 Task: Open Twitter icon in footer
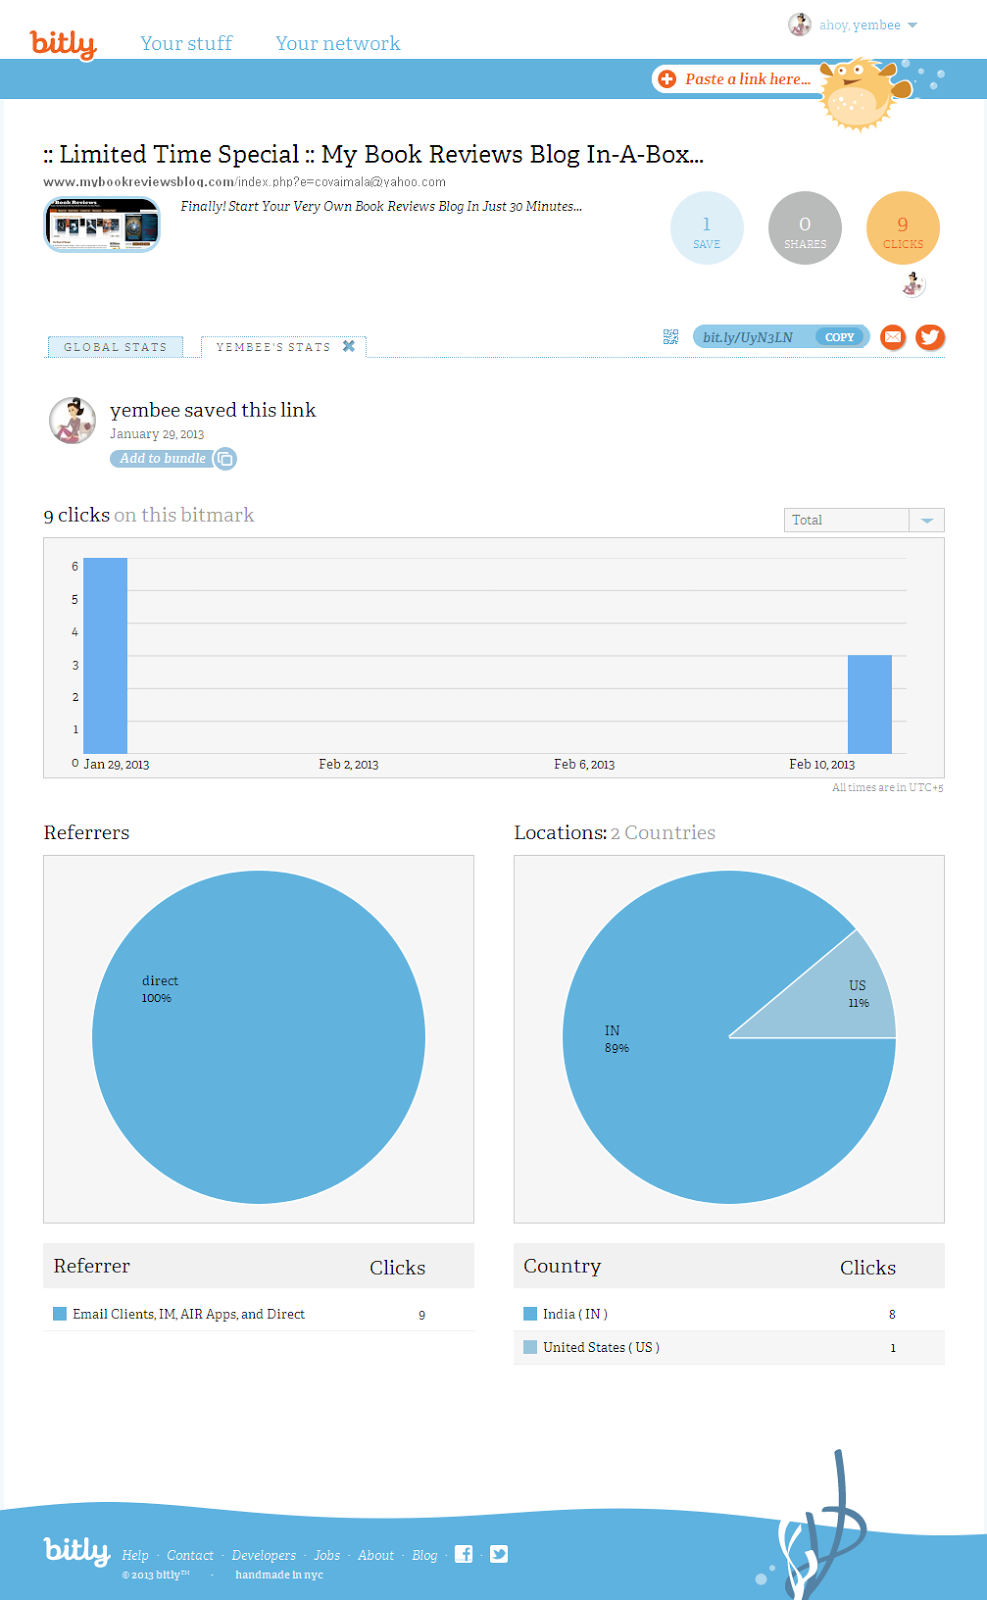[499, 1554]
